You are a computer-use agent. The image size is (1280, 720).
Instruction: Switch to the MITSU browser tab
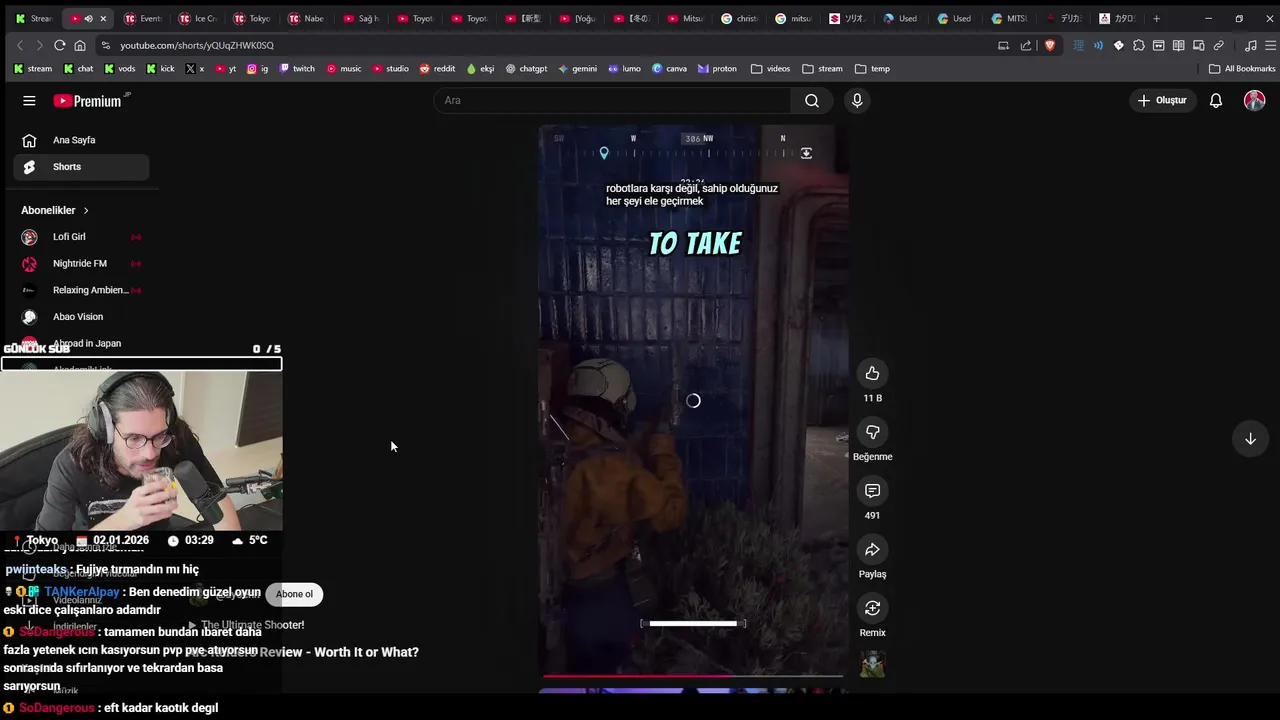[x=1010, y=18]
